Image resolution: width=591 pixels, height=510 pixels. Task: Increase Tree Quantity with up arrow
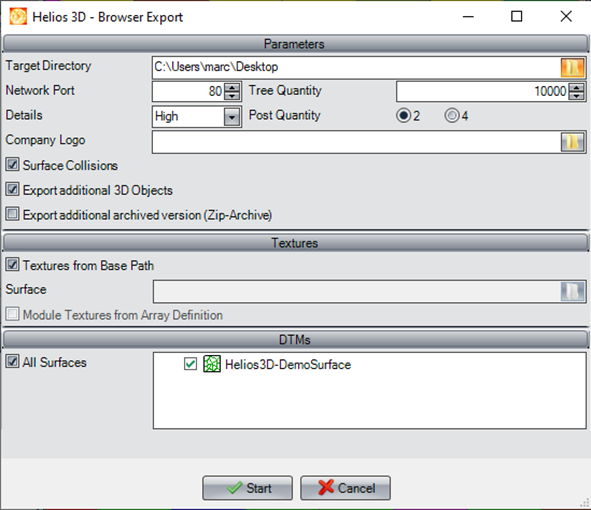577,87
